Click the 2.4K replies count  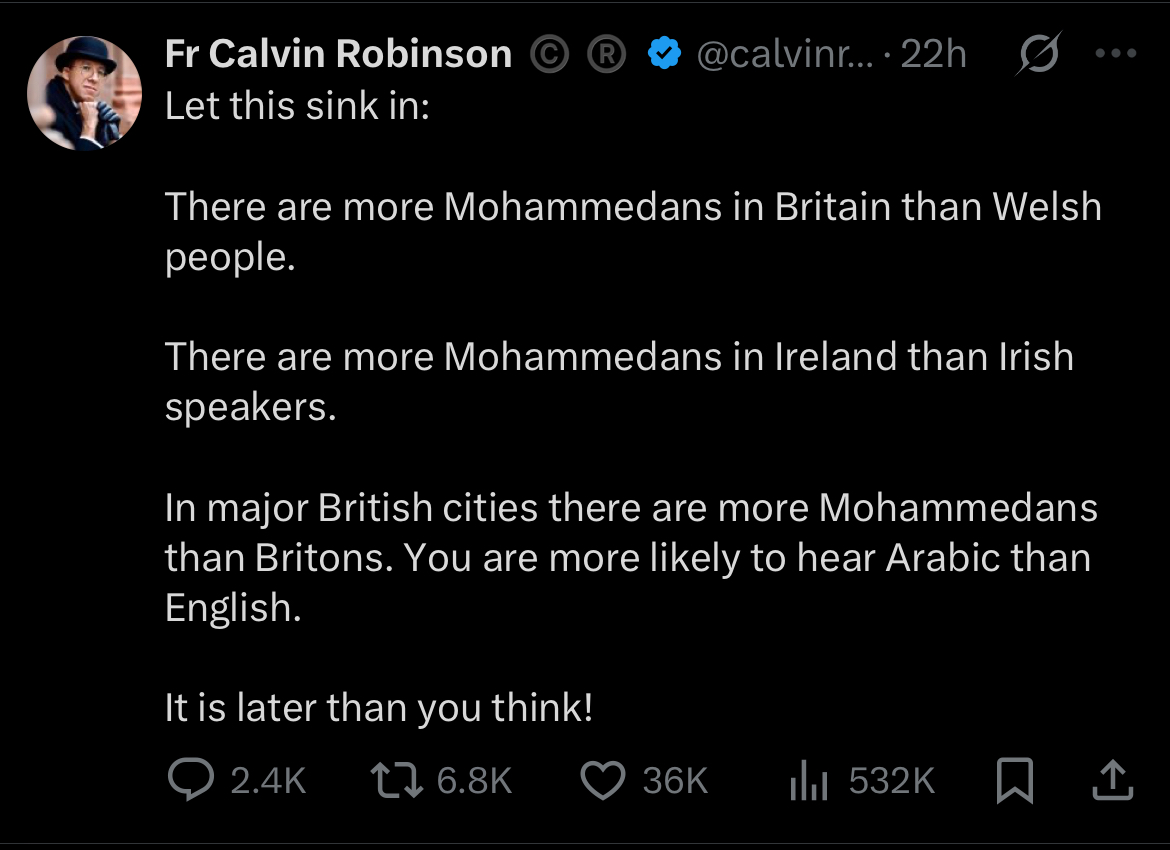[268, 781]
